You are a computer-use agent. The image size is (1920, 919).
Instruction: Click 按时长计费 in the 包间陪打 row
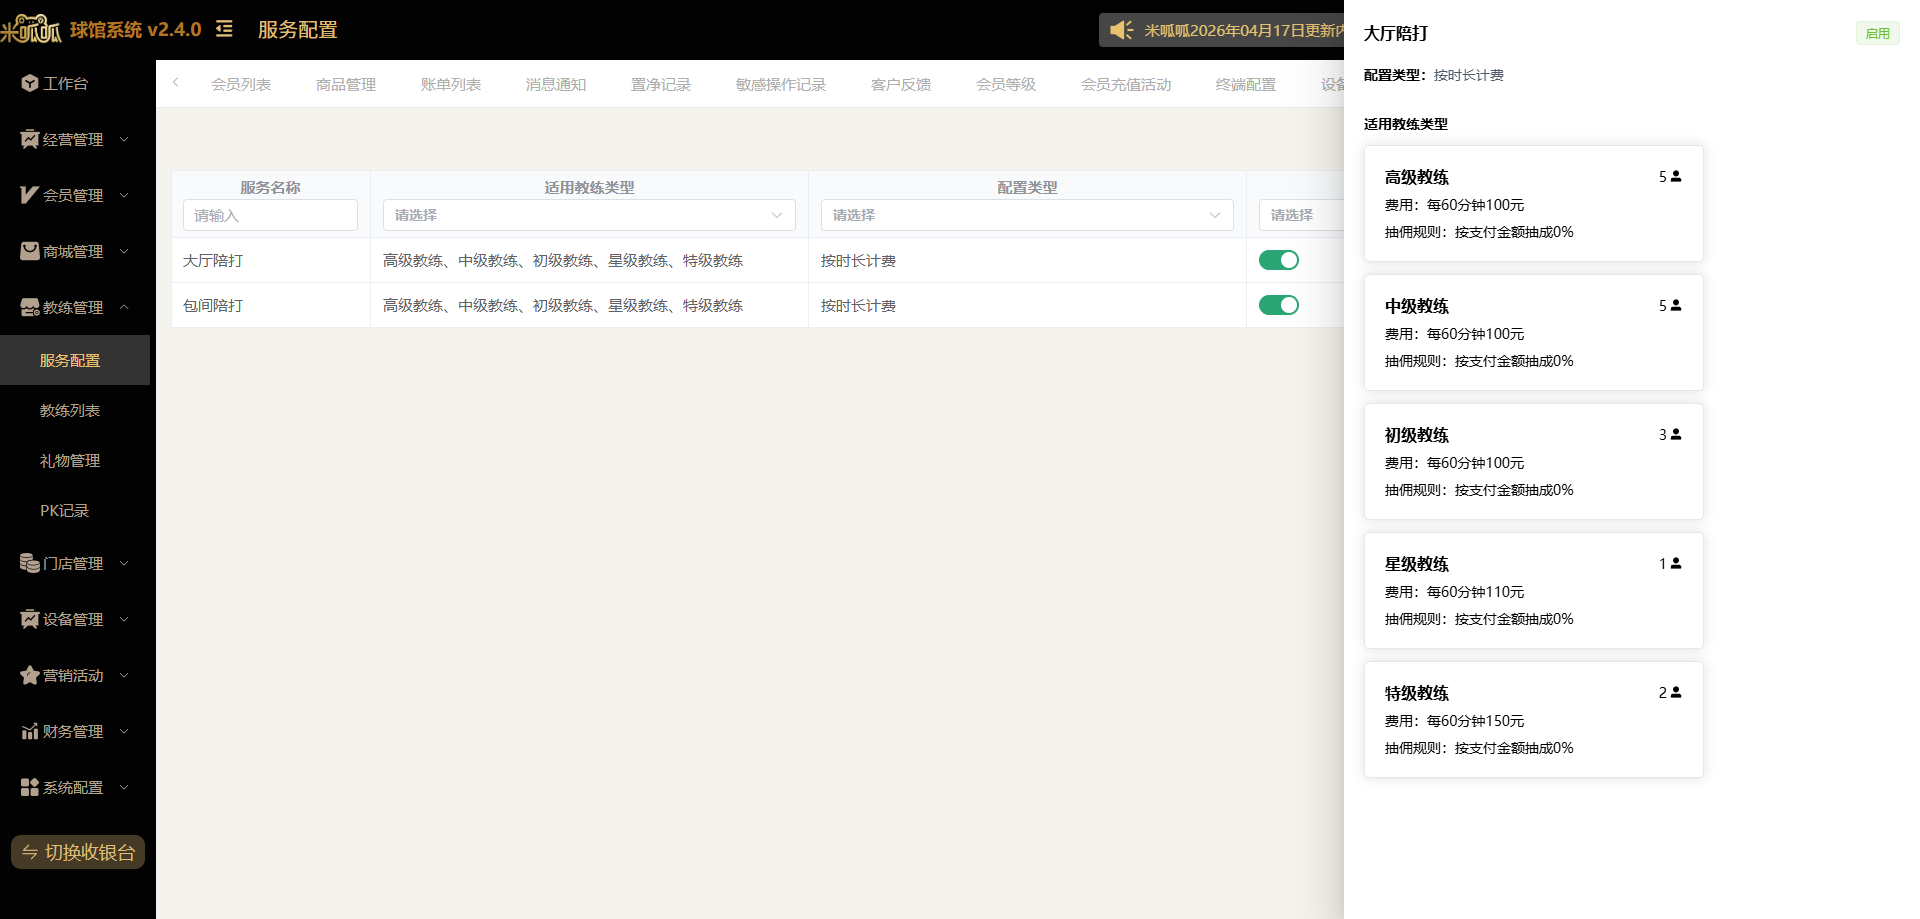[x=858, y=306]
